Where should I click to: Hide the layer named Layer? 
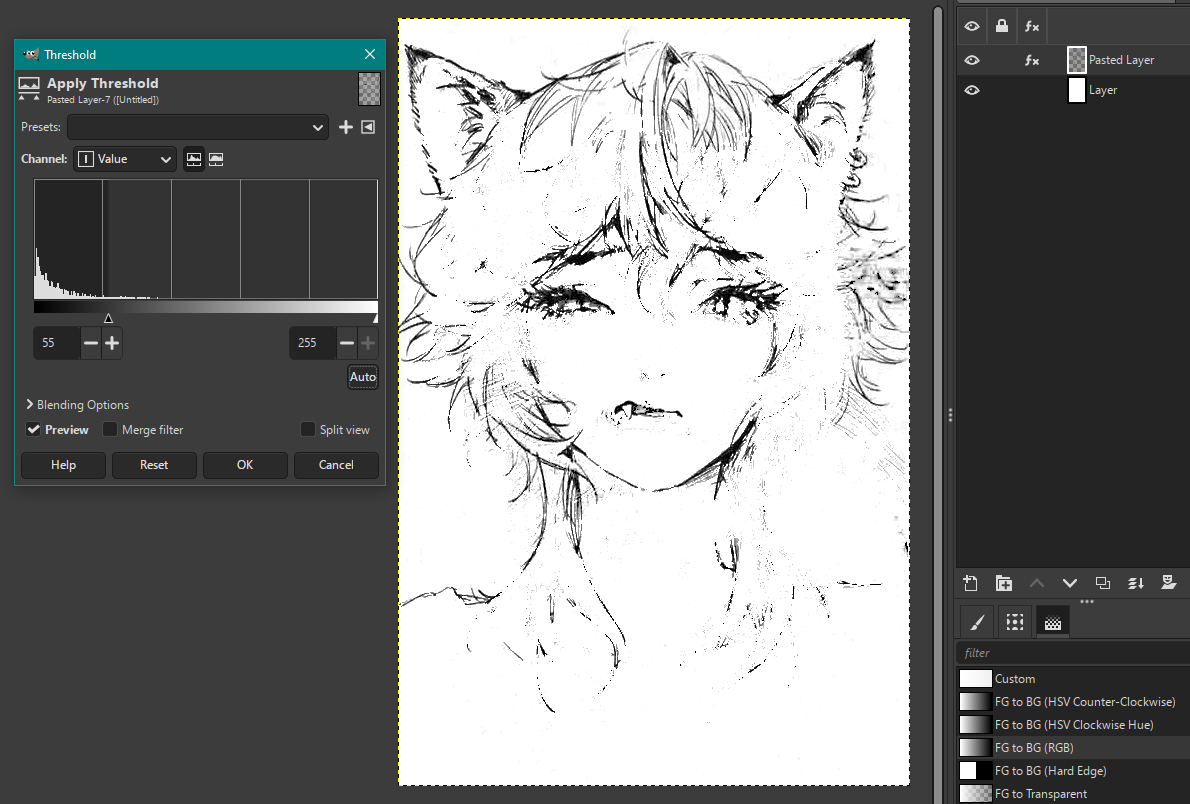point(971,90)
